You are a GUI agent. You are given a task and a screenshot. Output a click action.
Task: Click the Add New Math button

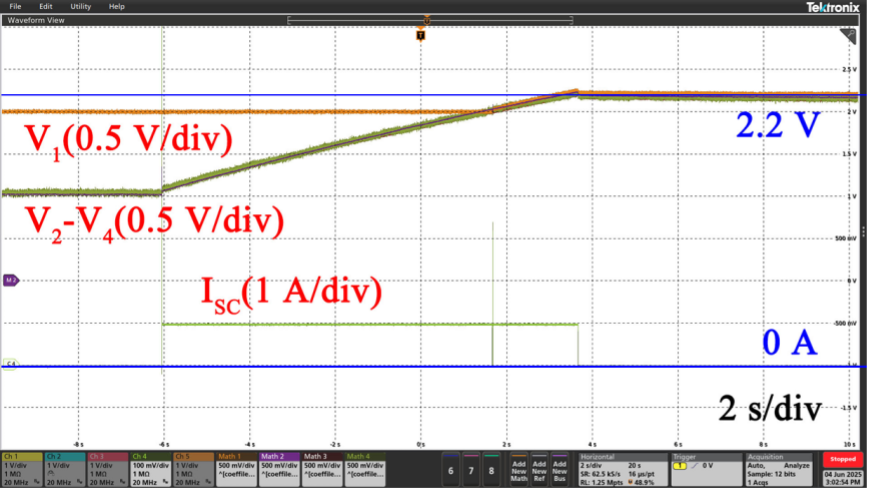tap(519, 470)
